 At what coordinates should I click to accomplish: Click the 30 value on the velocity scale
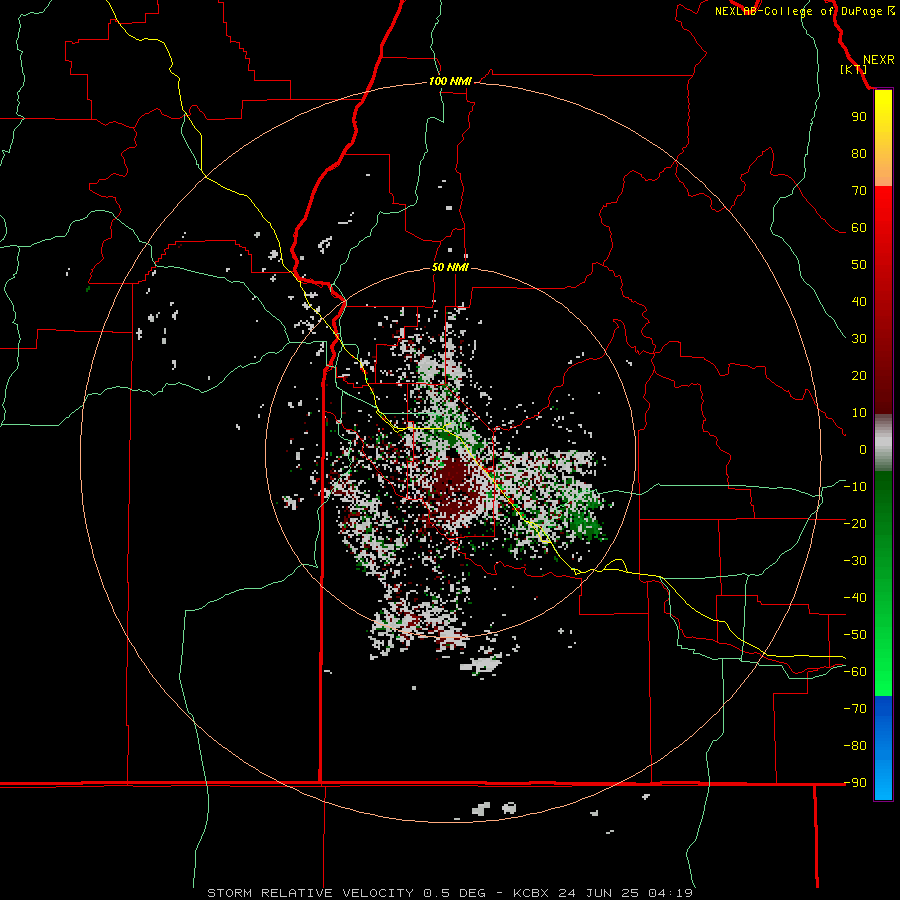coord(859,339)
